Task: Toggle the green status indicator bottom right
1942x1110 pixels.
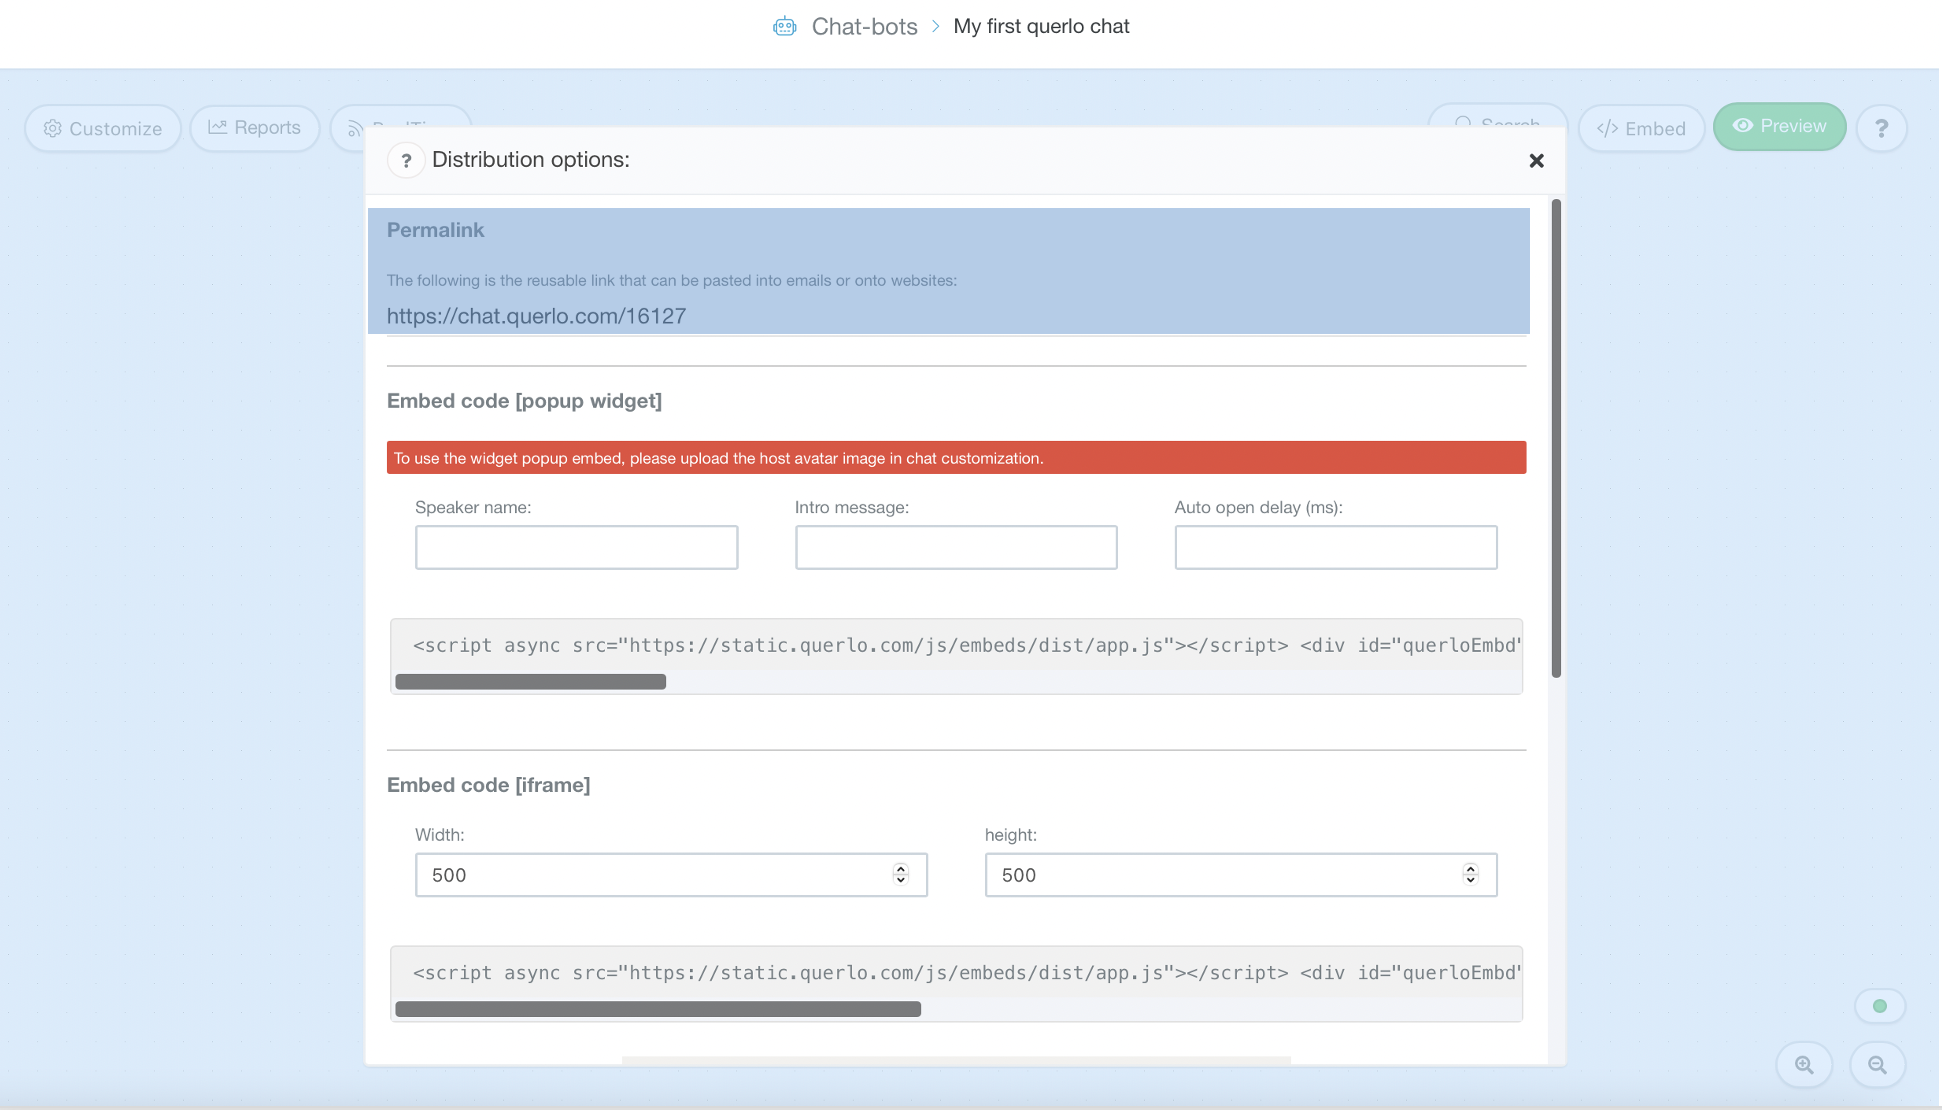Action: 1880,1006
